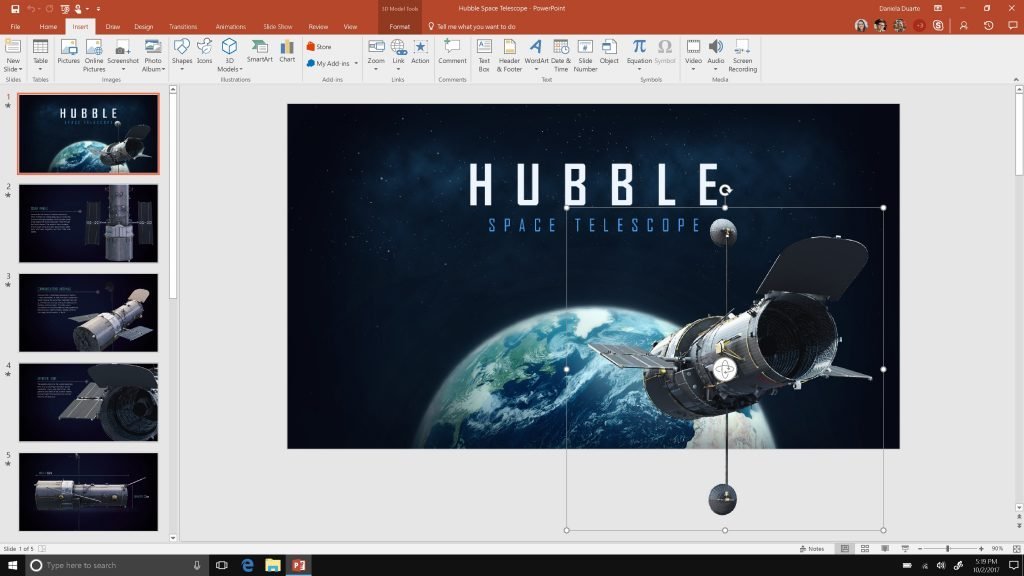Switch to Reading View in status bar

[884, 549]
